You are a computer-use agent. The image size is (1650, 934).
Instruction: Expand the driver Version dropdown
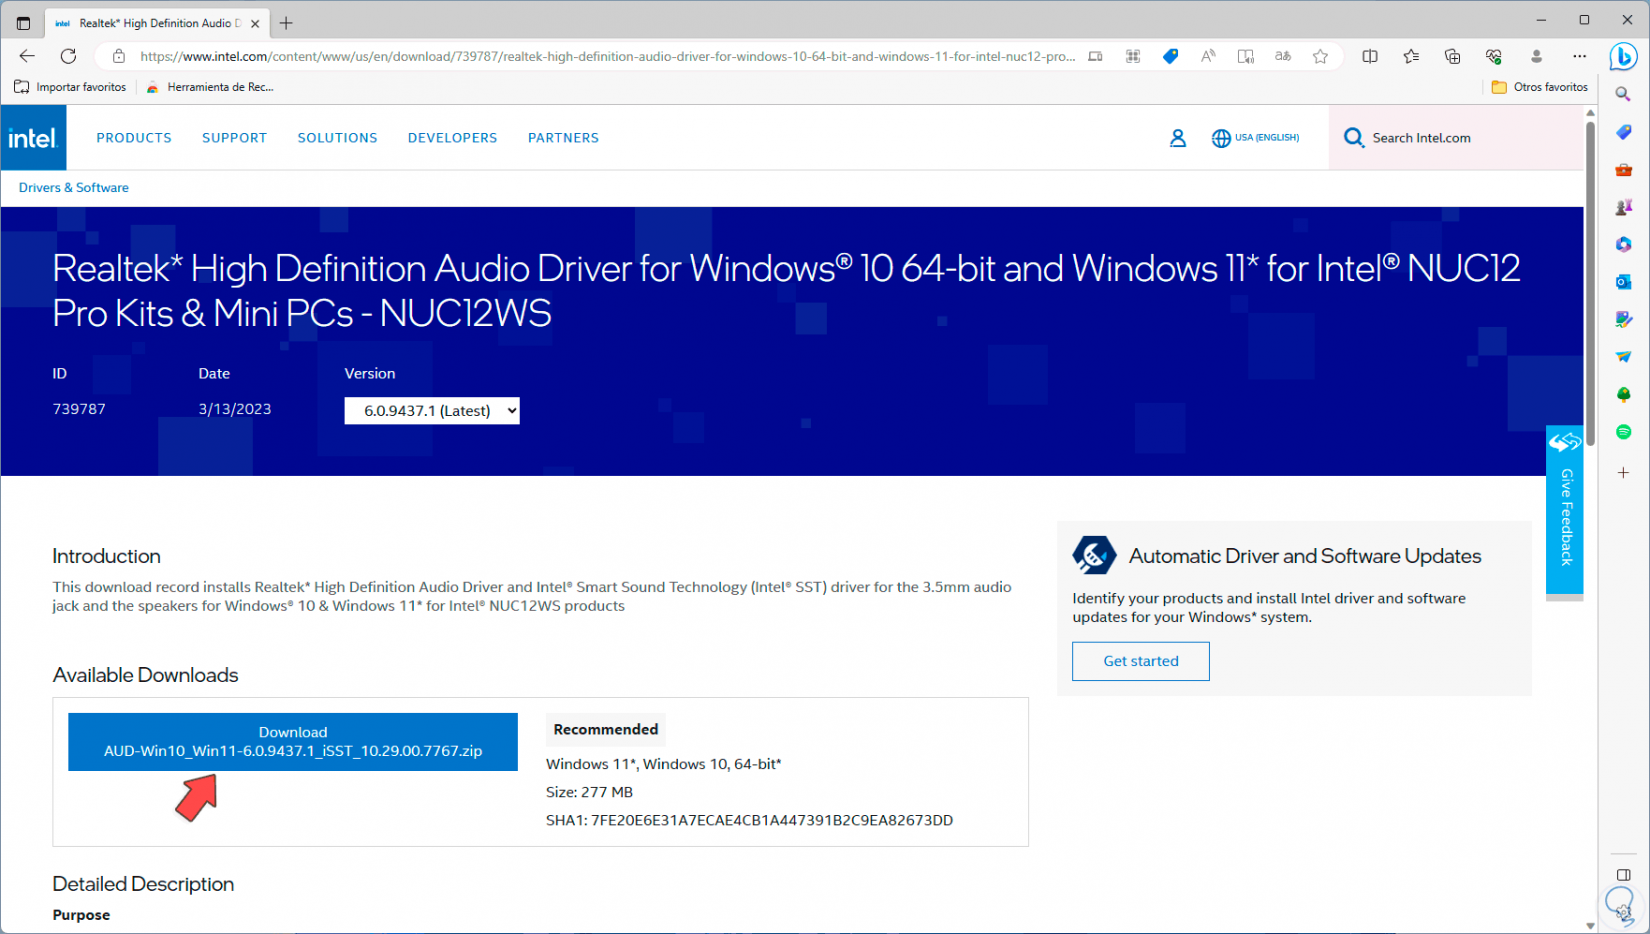tap(432, 410)
